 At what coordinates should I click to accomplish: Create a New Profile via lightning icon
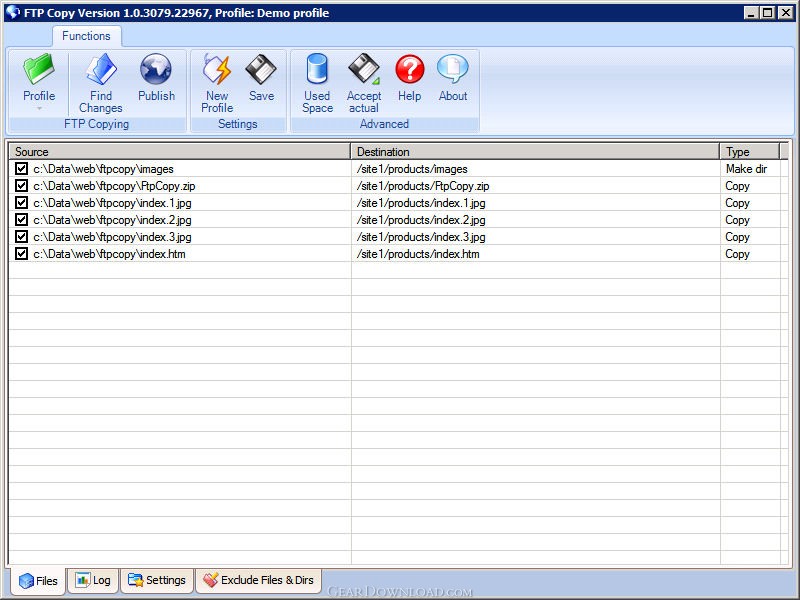click(x=217, y=69)
